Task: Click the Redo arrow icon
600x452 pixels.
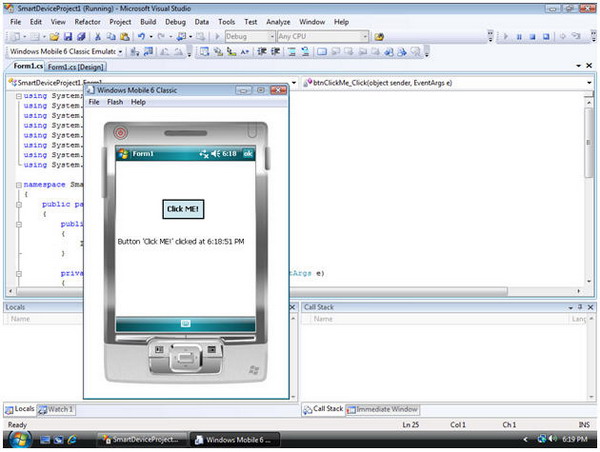Action: point(161,36)
